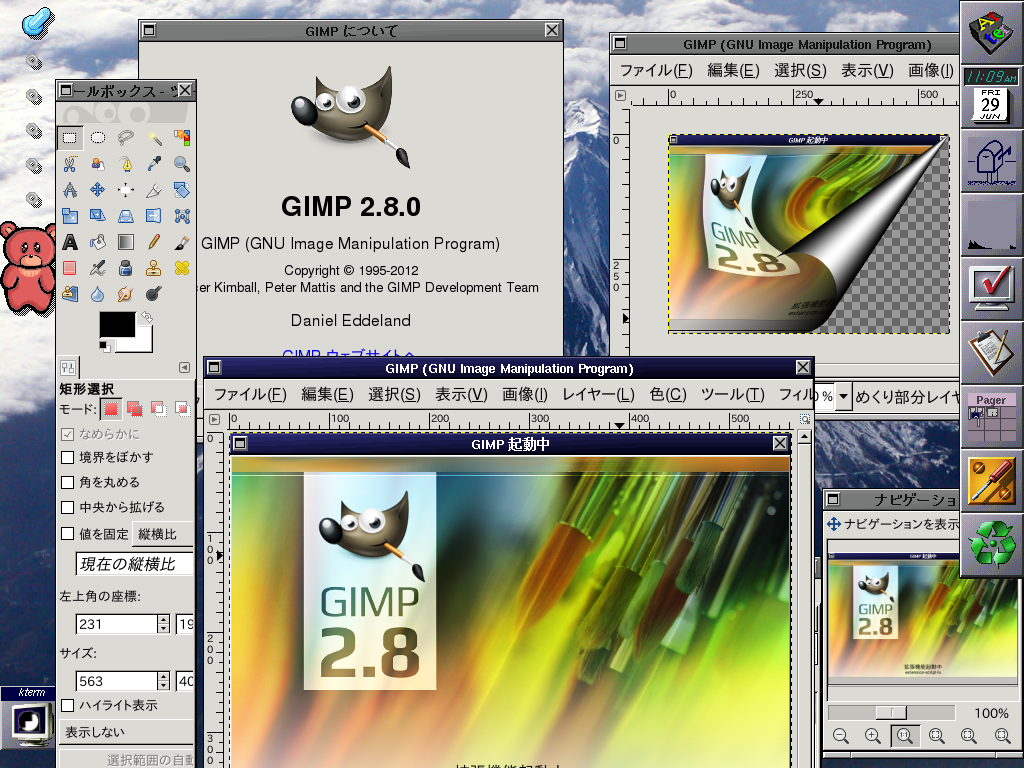Pick the Shear tool

click(x=97, y=216)
